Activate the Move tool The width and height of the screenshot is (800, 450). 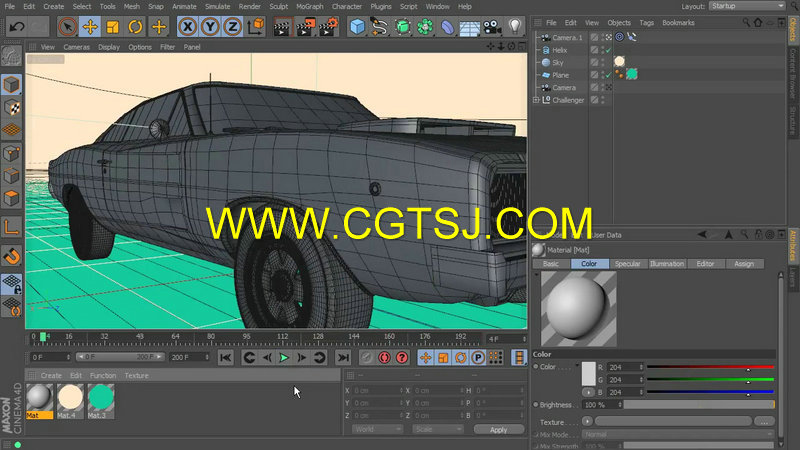[90, 27]
